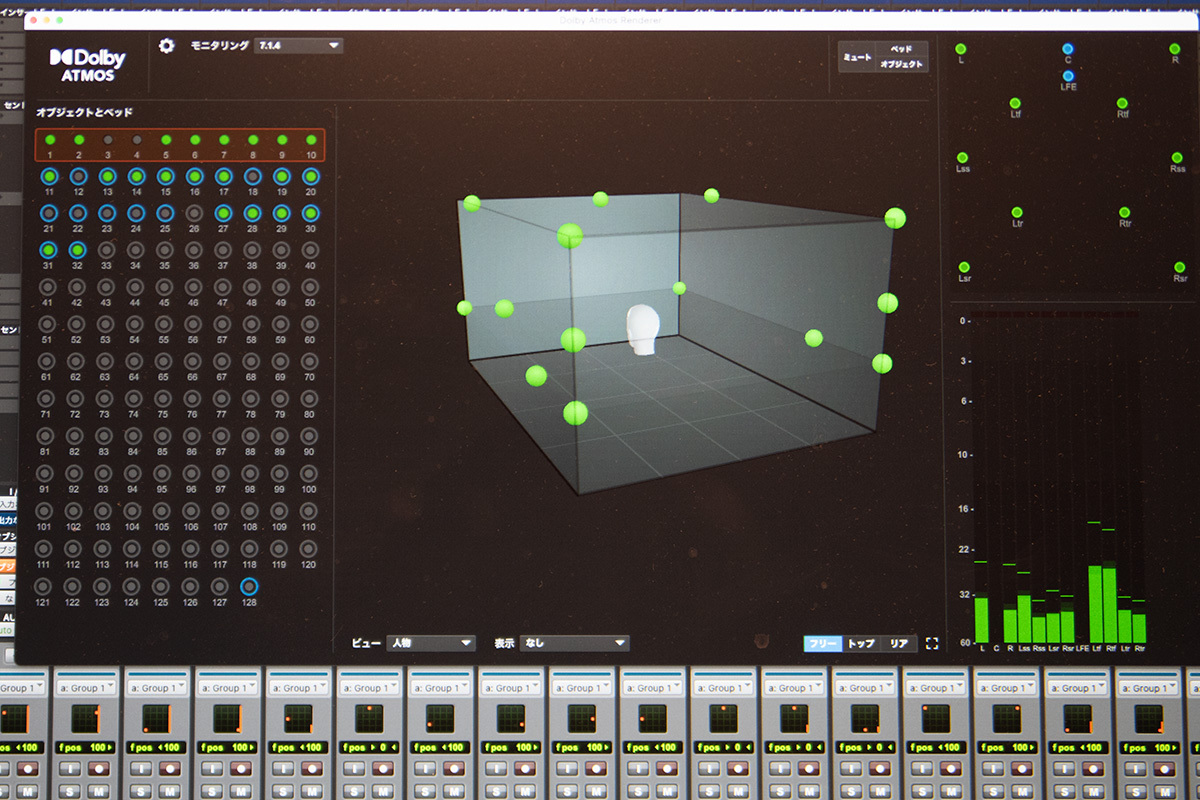Switch to the リア view tab
Image resolution: width=1200 pixels, height=800 pixels.
coord(898,644)
